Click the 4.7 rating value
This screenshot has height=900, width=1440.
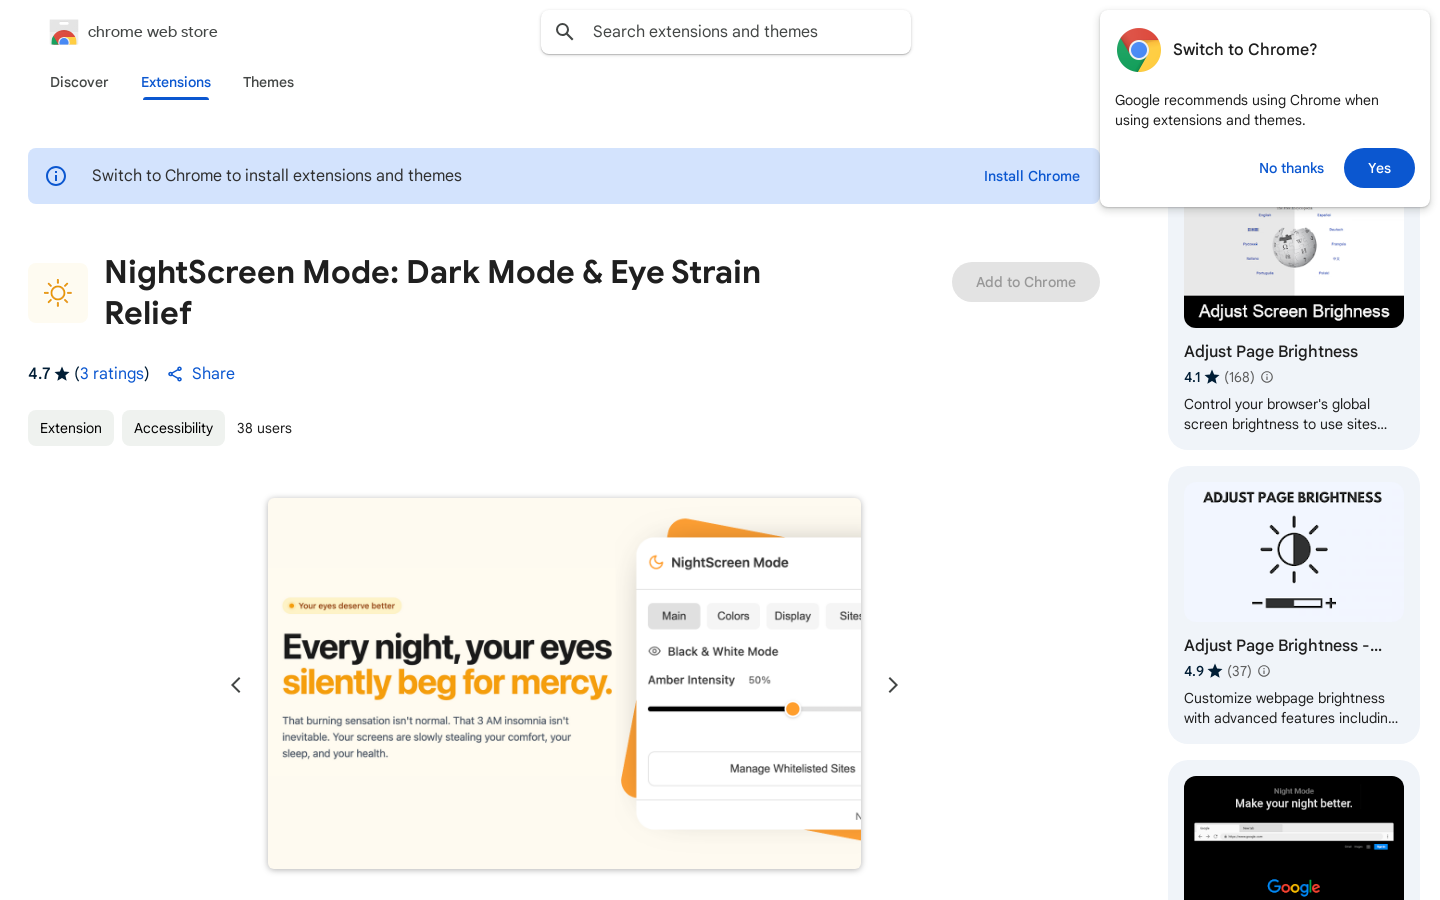tap(39, 374)
